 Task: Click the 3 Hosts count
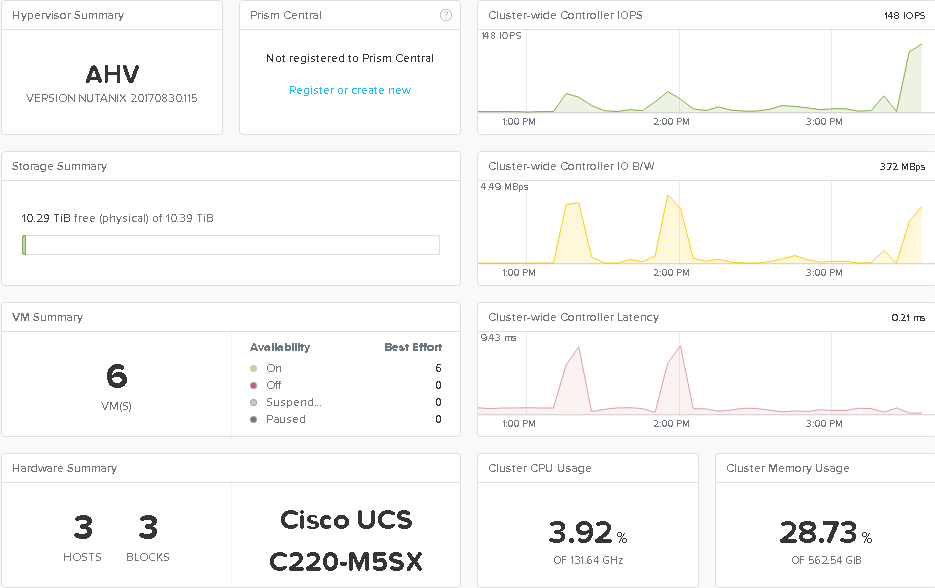83,527
